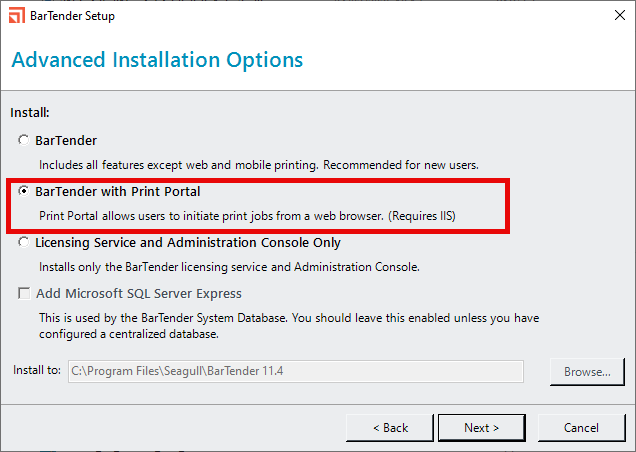Click the 'BarTender Setup' title bar text
This screenshot has height=452, width=636.
point(72,16)
